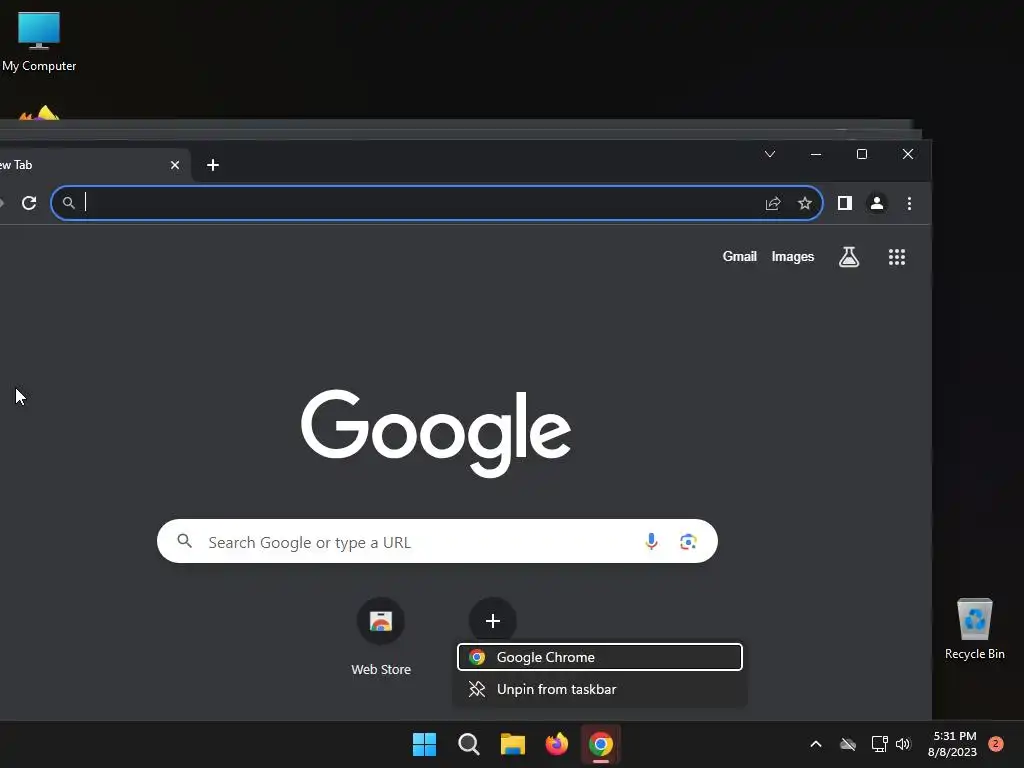Maximize the Chrome window
Screen dimensions: 1024x768
tap(862, 154)
